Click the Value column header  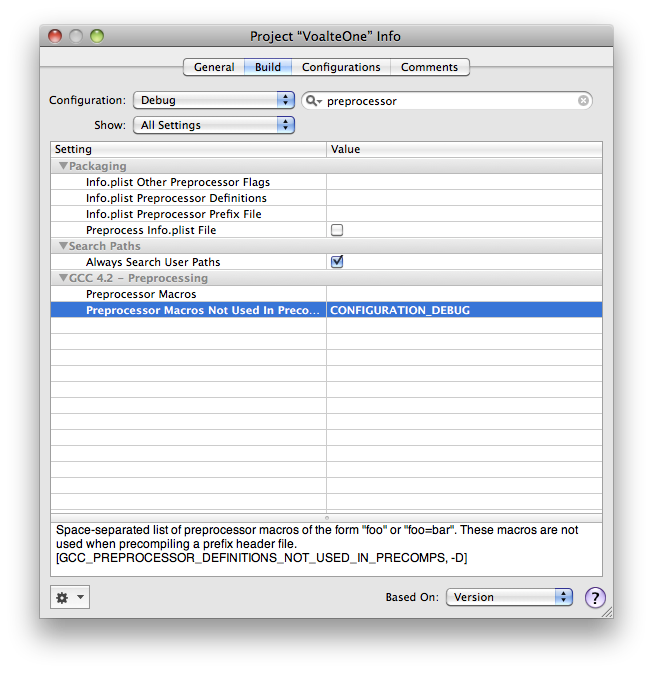point(464,149)
